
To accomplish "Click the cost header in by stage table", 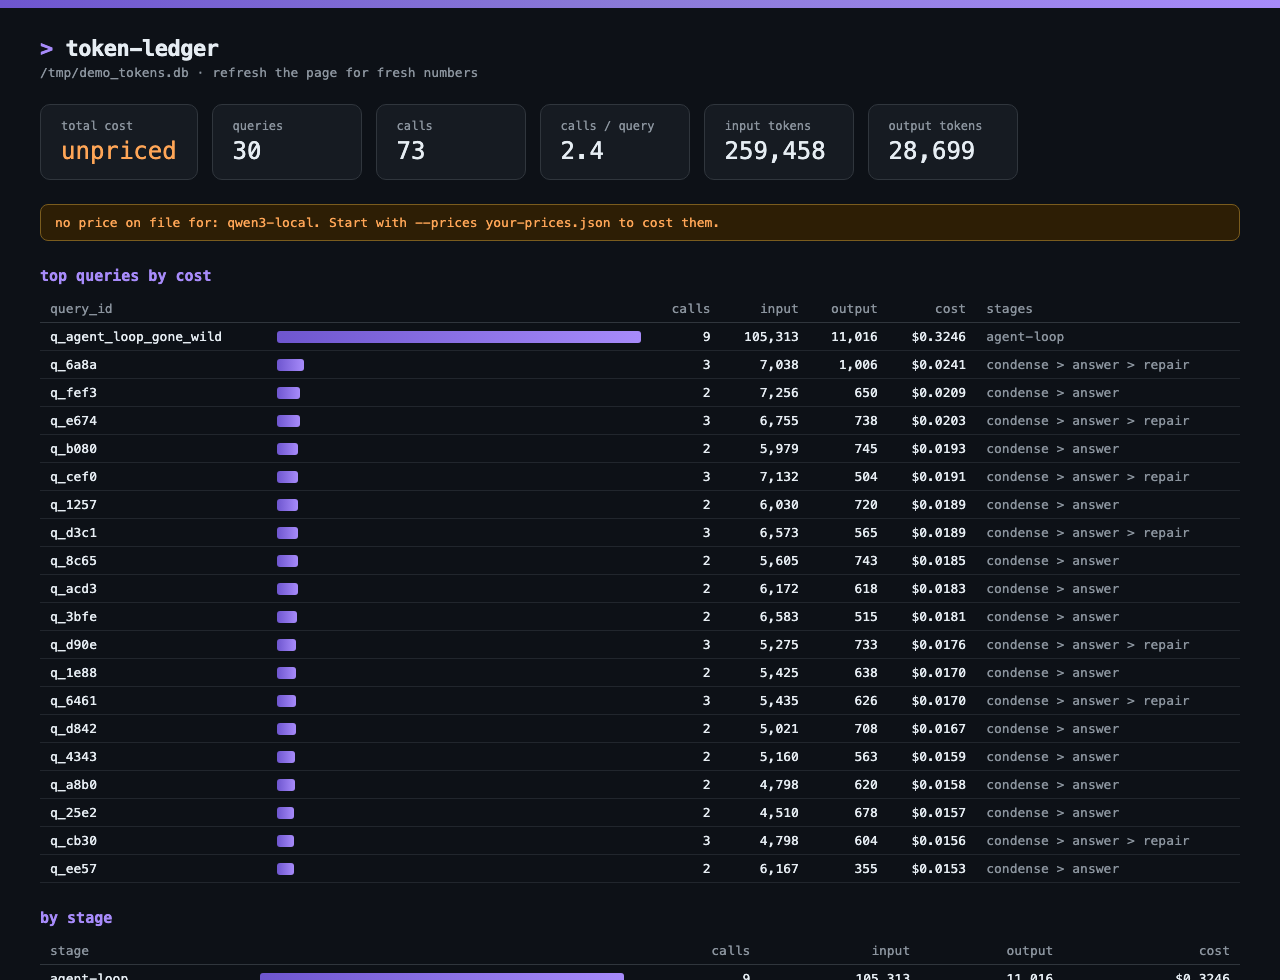I will coord(1214,951).
